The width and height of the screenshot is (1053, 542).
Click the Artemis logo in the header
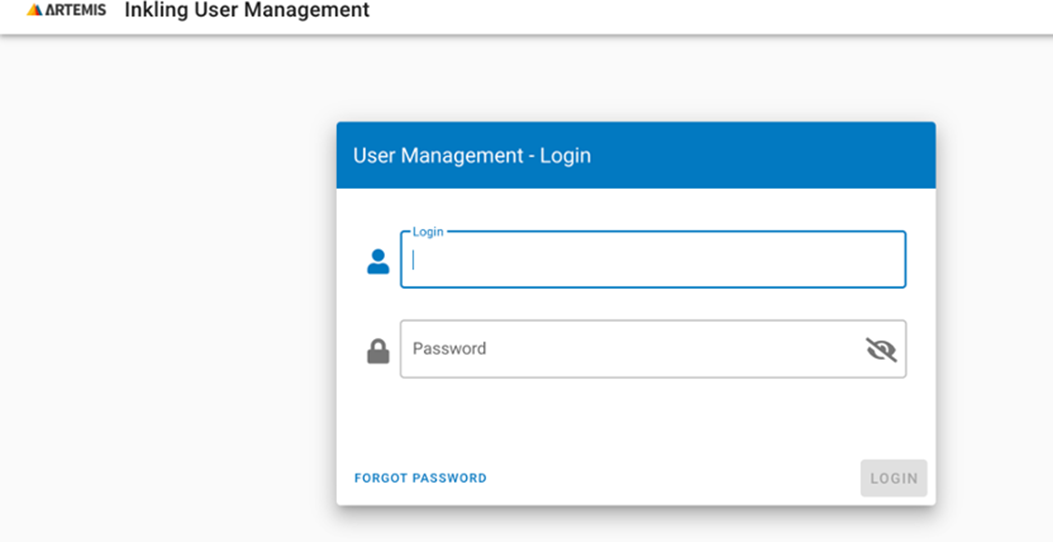coord(66,11)
